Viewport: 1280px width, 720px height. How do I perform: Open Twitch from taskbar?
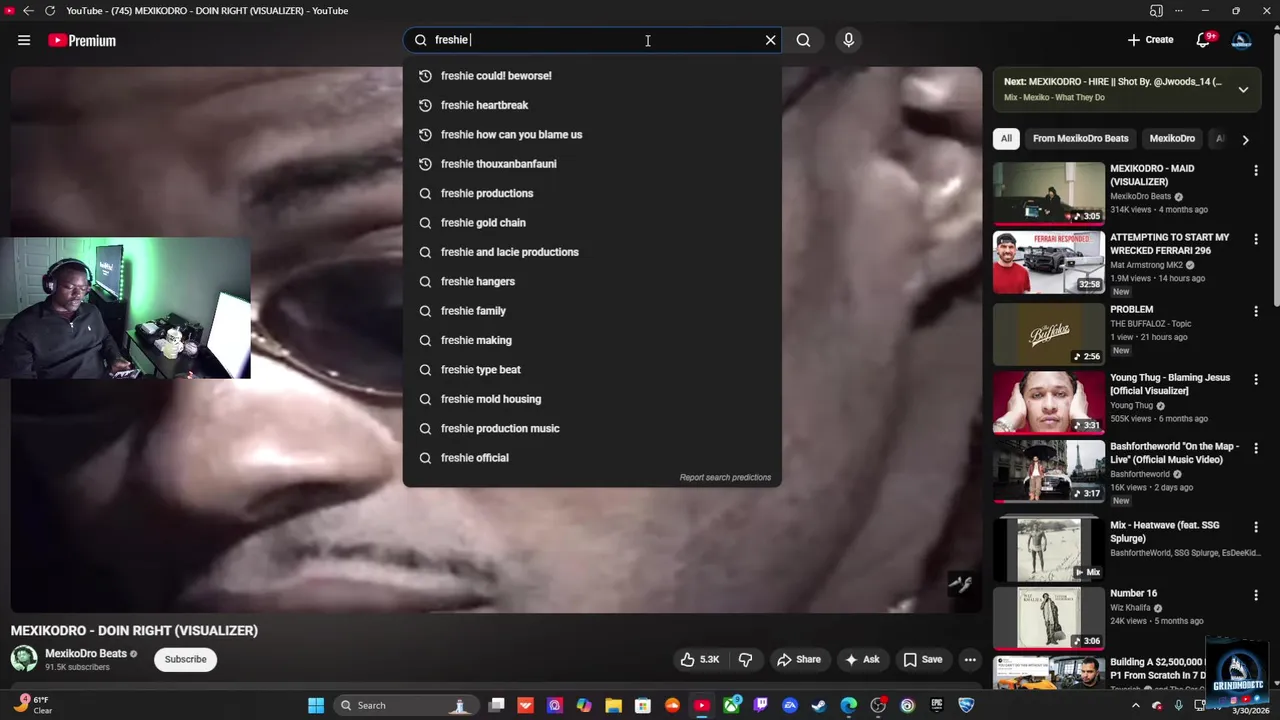tap(760, 705)
